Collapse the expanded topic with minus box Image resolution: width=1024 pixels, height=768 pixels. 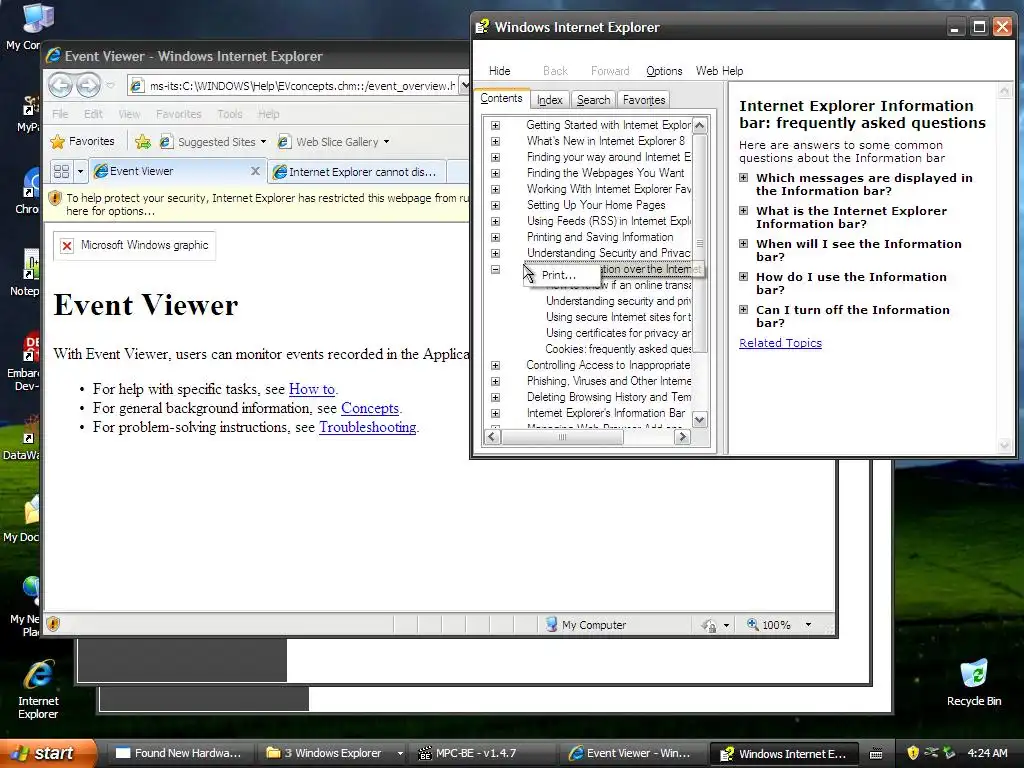pos(496,269)
